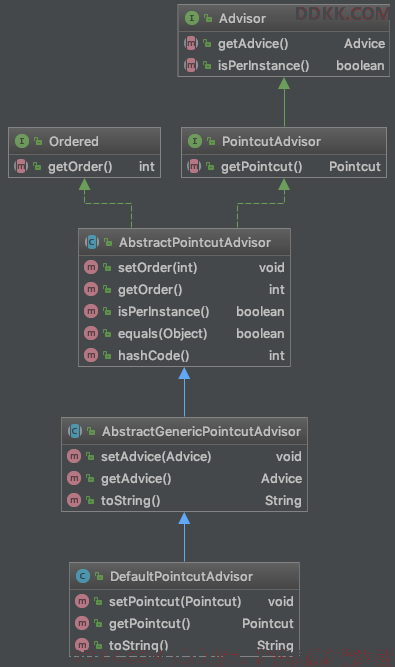395x667 pixels.
Task: Click the Advisor interface icon
Action: (192, 18)
